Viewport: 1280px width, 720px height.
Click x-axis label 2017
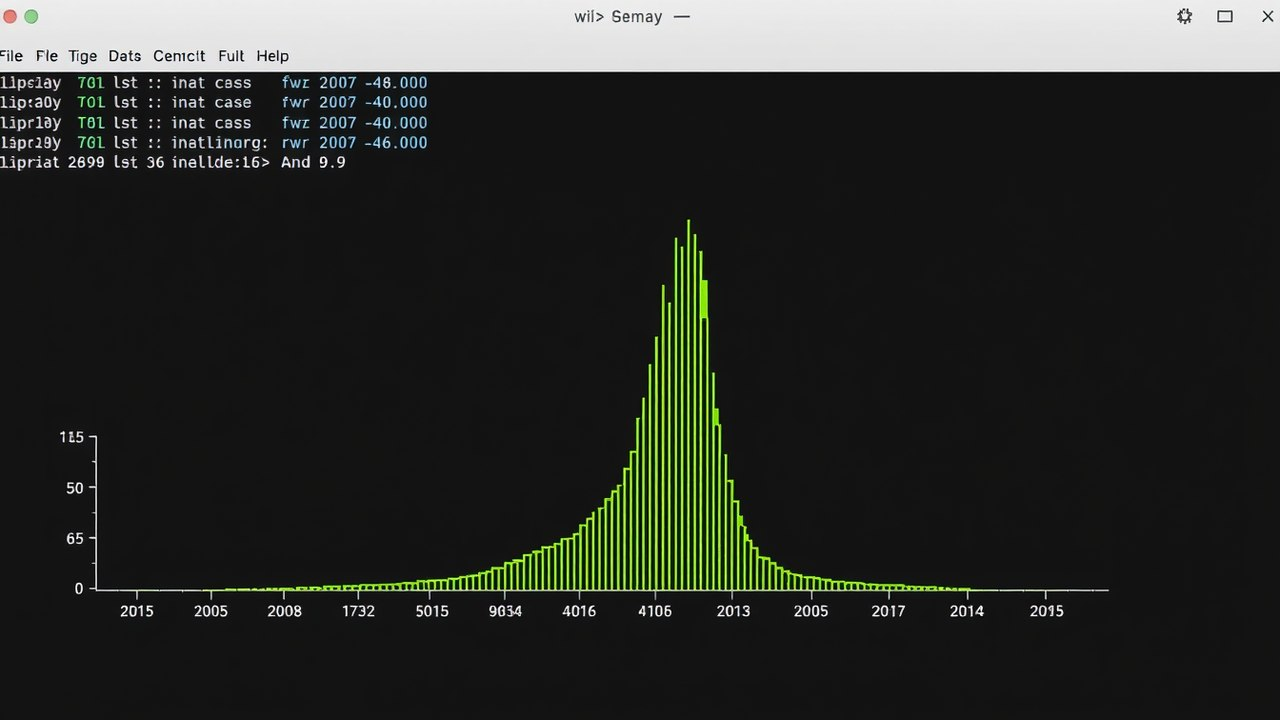[888, 611]
